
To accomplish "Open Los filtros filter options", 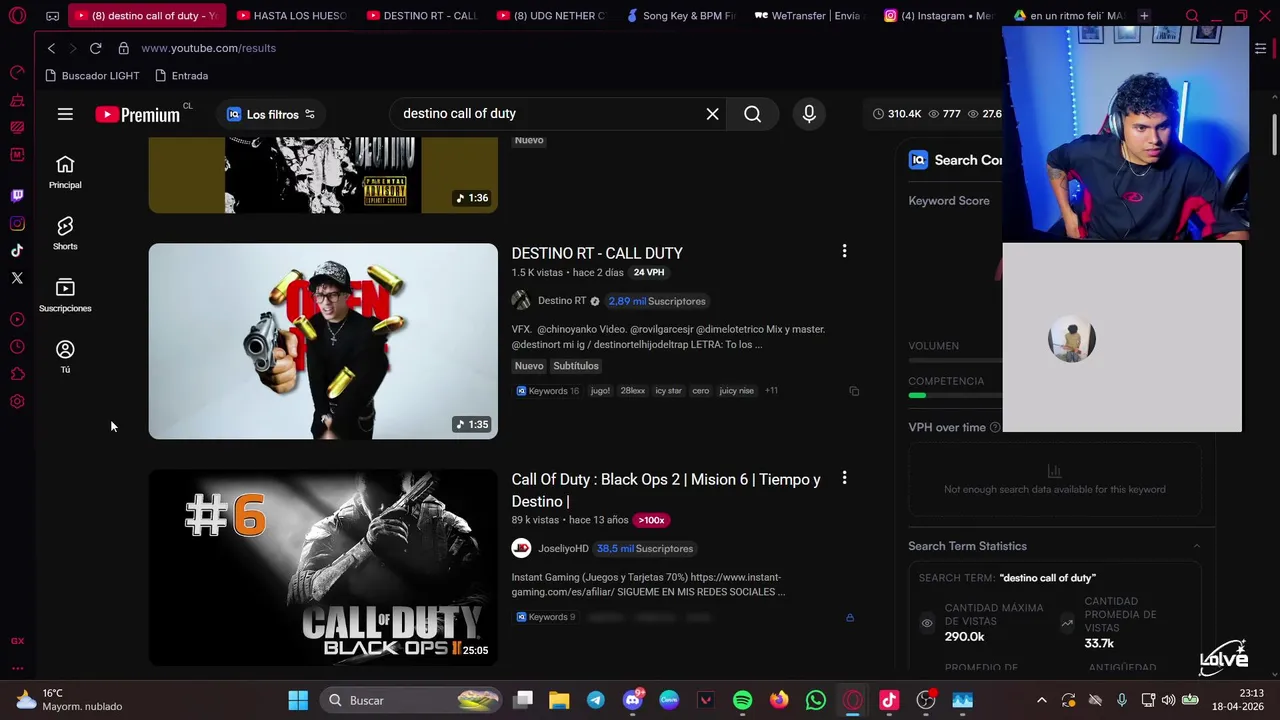I will click(x=271, y=114).
